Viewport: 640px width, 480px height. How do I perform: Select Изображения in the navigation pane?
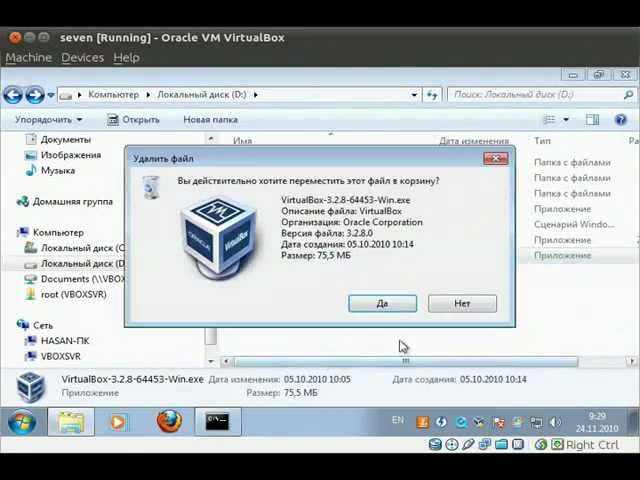pos(63,155)
